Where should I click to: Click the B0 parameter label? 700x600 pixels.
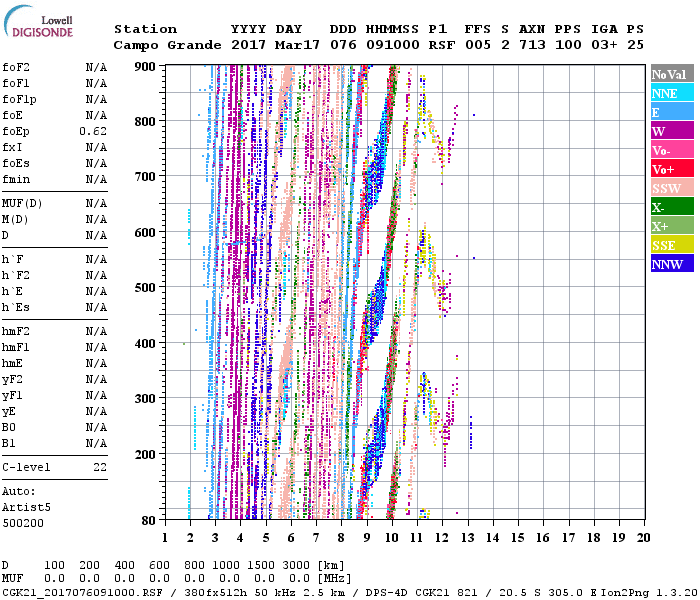(8, 427)
